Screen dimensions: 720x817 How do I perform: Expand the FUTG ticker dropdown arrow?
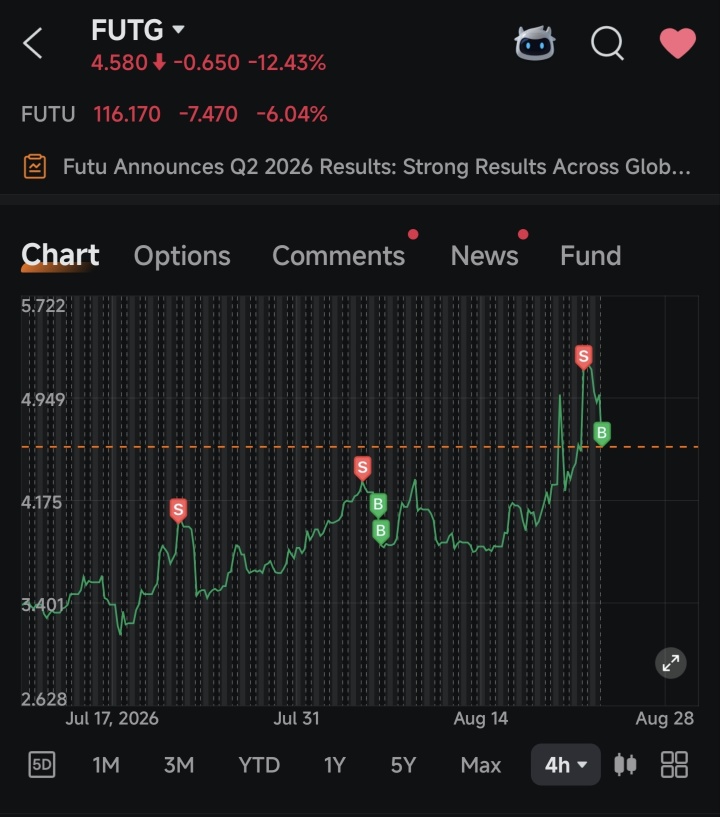[178, 29]
